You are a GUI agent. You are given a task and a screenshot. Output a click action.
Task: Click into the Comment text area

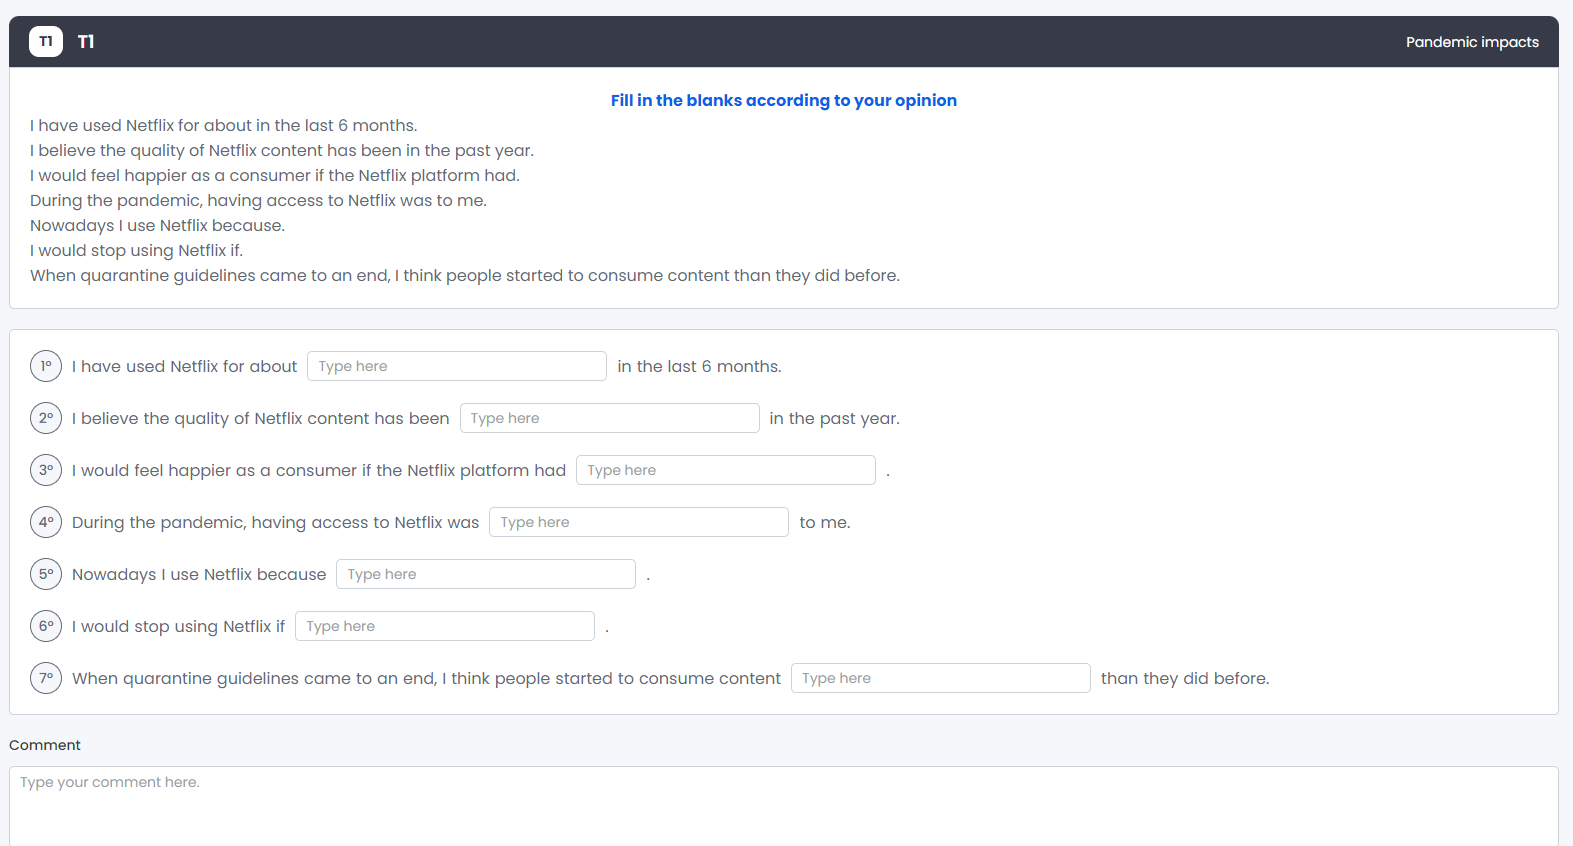(x=784, y=806)
